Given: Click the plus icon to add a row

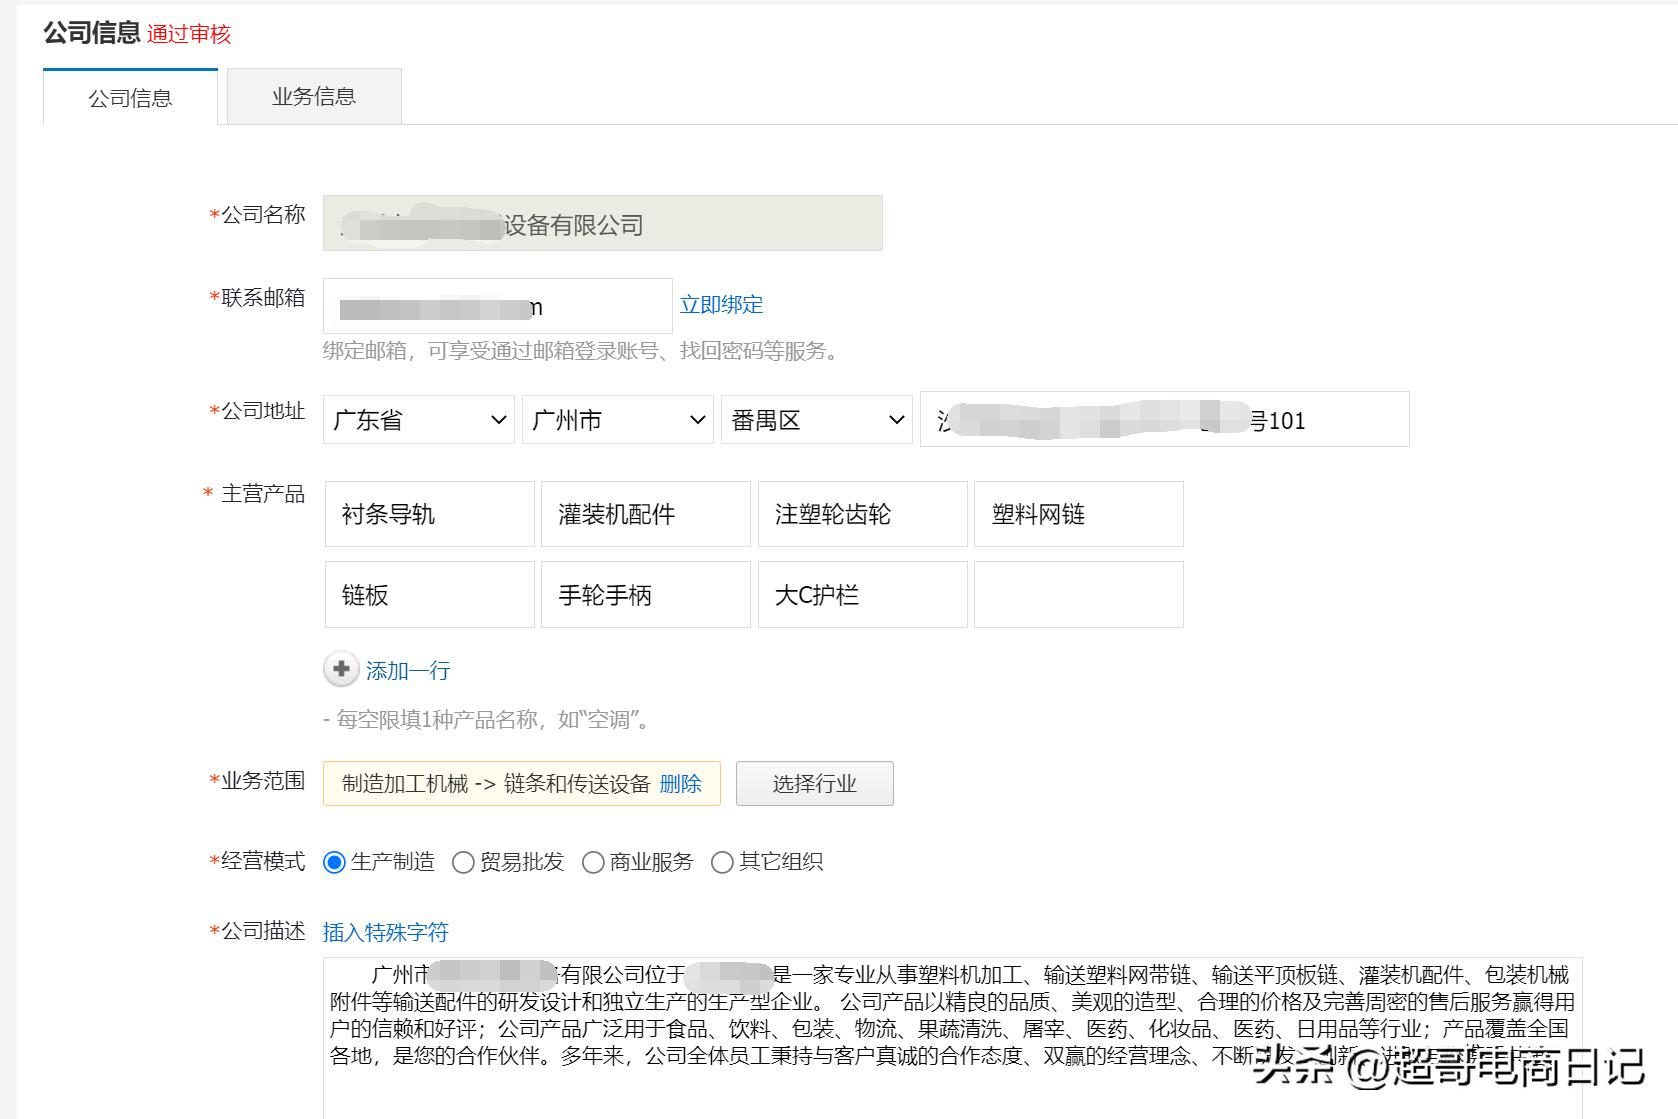Looking at the screenshot, I should [341, 670].
